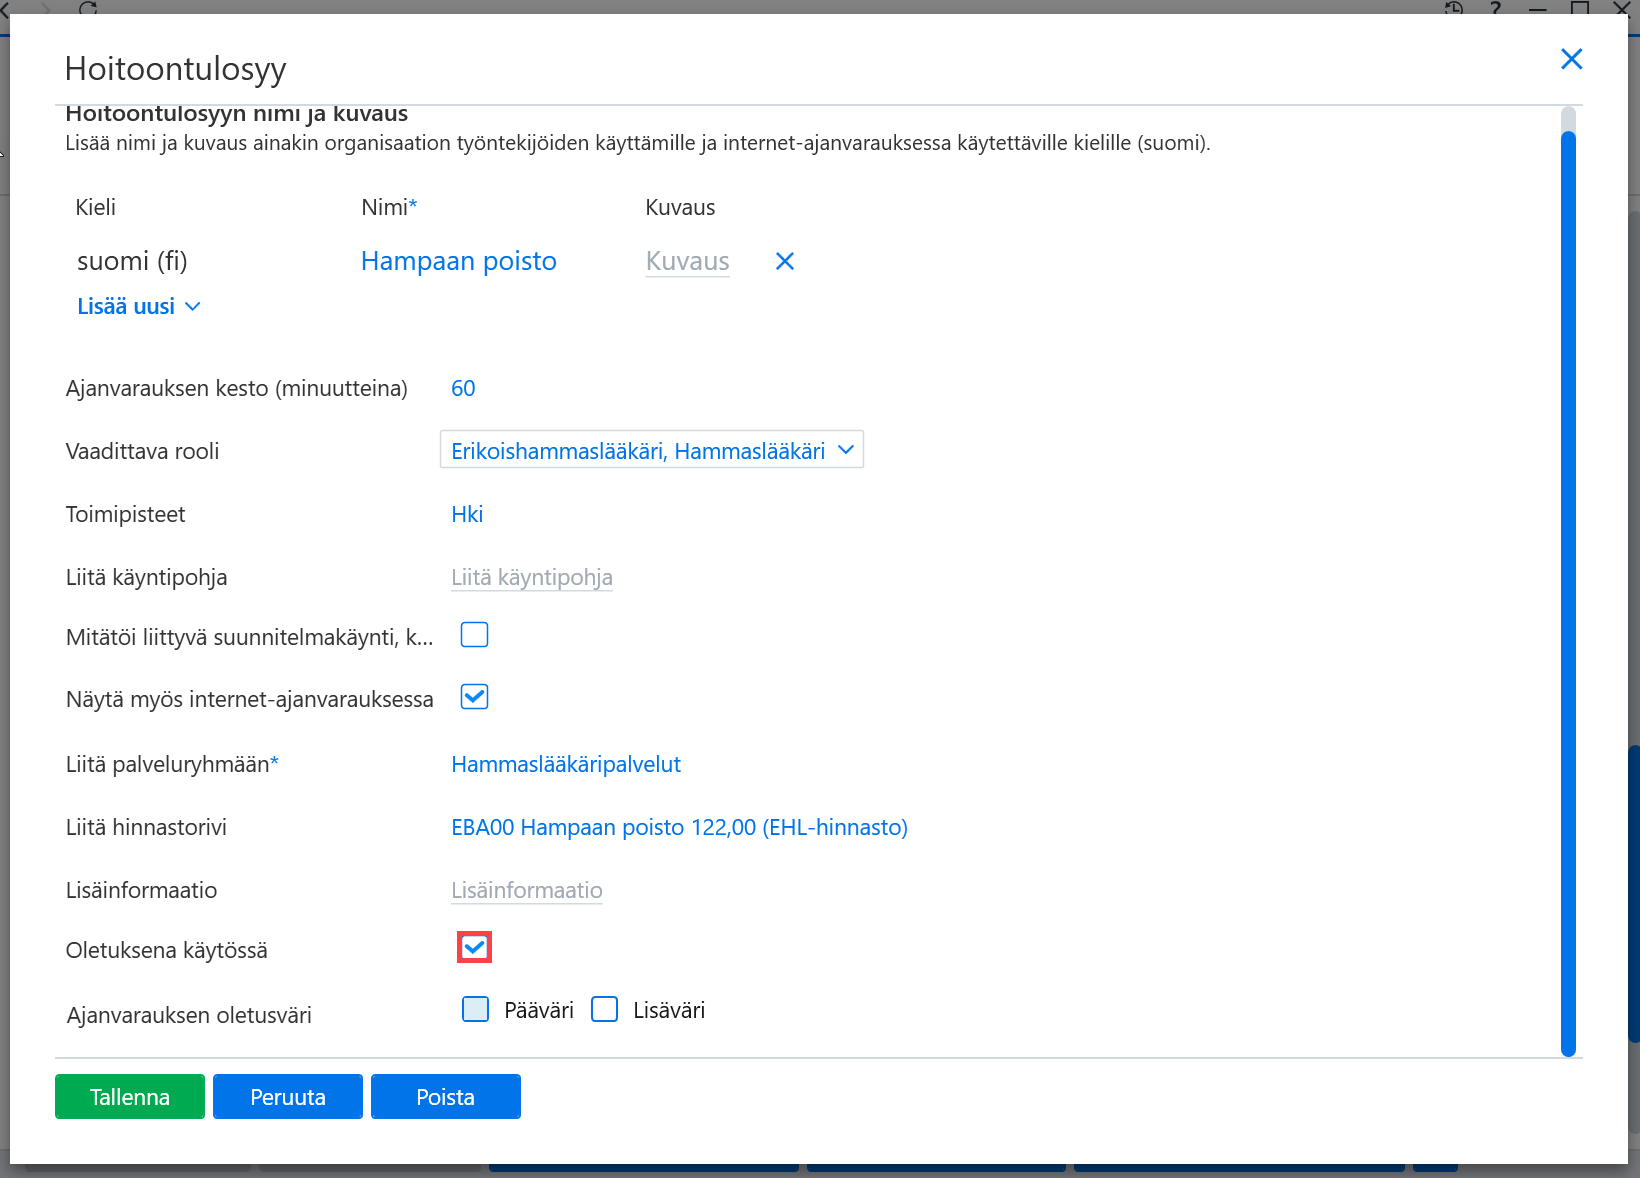1640x1178 pixels.
Task: Pick the Lisäväri color swatch
Action: coord(604,1009)
